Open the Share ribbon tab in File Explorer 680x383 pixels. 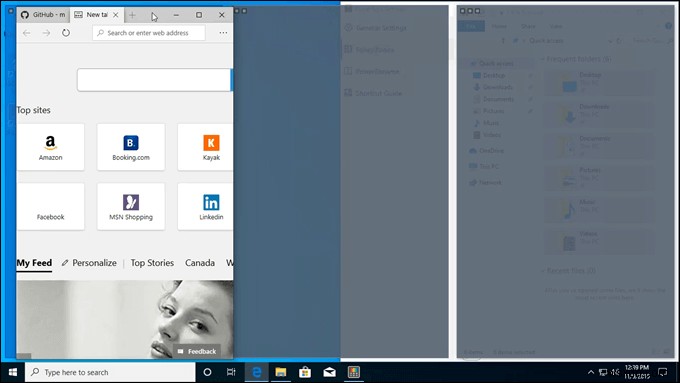[x=528, y=26]
